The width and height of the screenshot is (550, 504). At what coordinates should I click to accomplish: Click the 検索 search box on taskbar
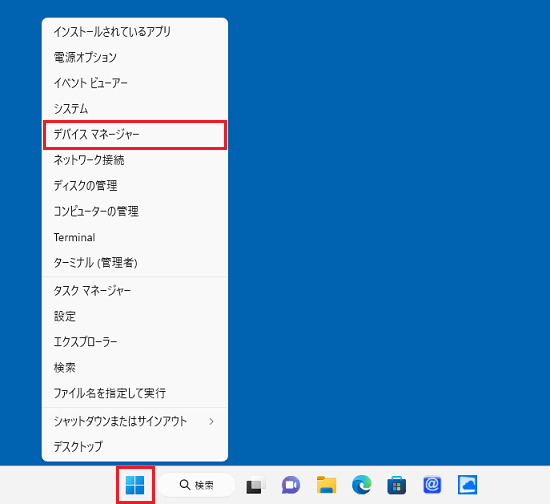(196, 485)
